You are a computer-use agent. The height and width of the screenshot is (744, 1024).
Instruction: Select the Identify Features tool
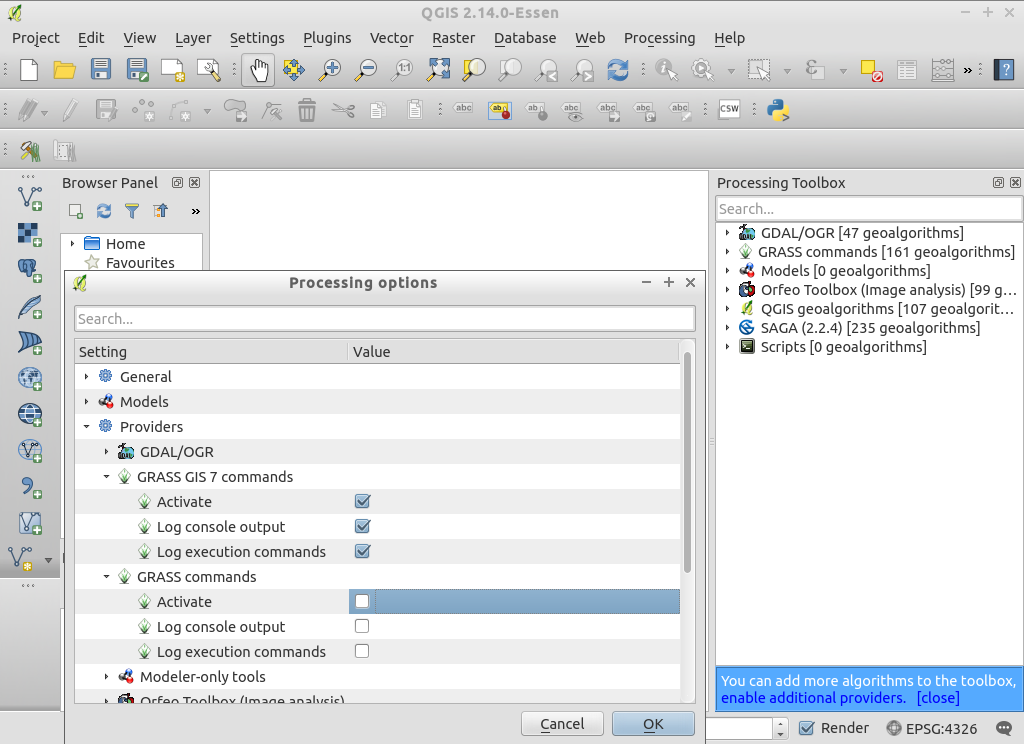click(667, 69)
